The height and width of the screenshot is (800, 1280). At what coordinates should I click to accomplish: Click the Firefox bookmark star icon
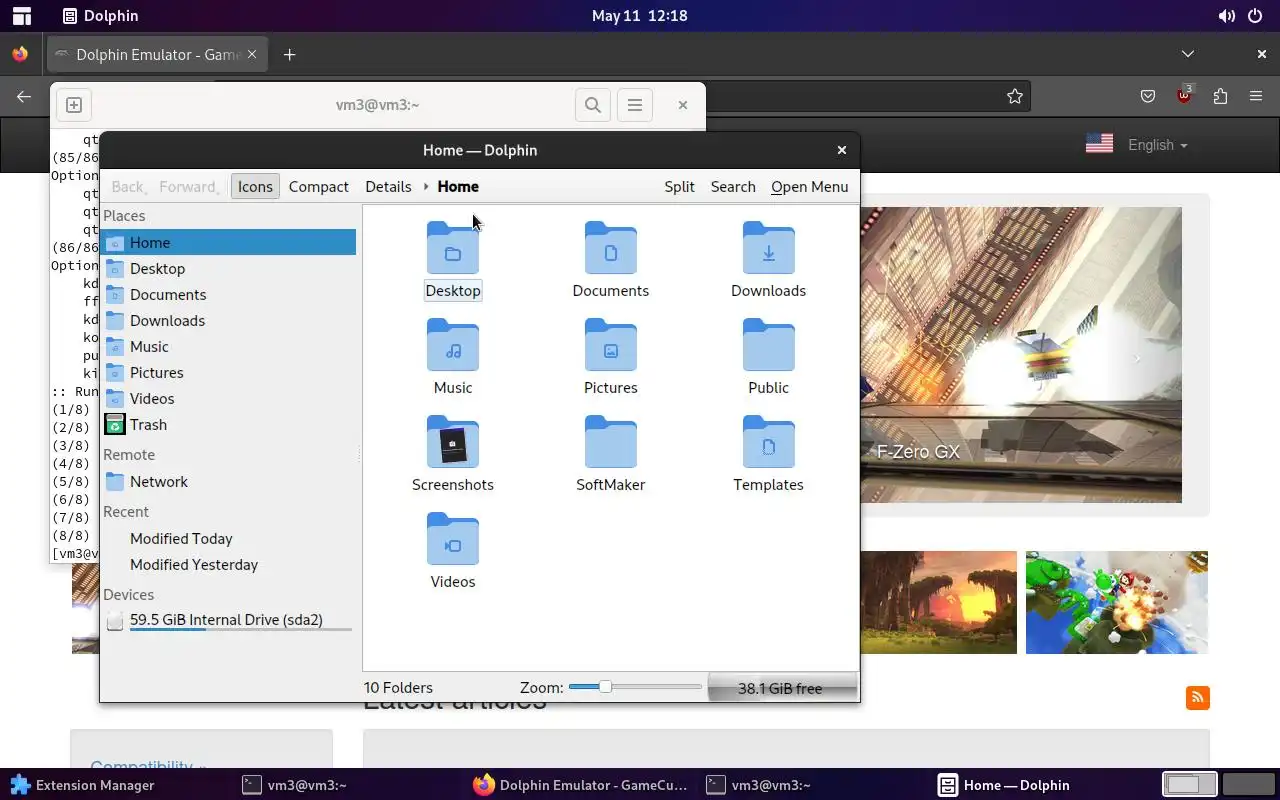[x=1015, y=96]
